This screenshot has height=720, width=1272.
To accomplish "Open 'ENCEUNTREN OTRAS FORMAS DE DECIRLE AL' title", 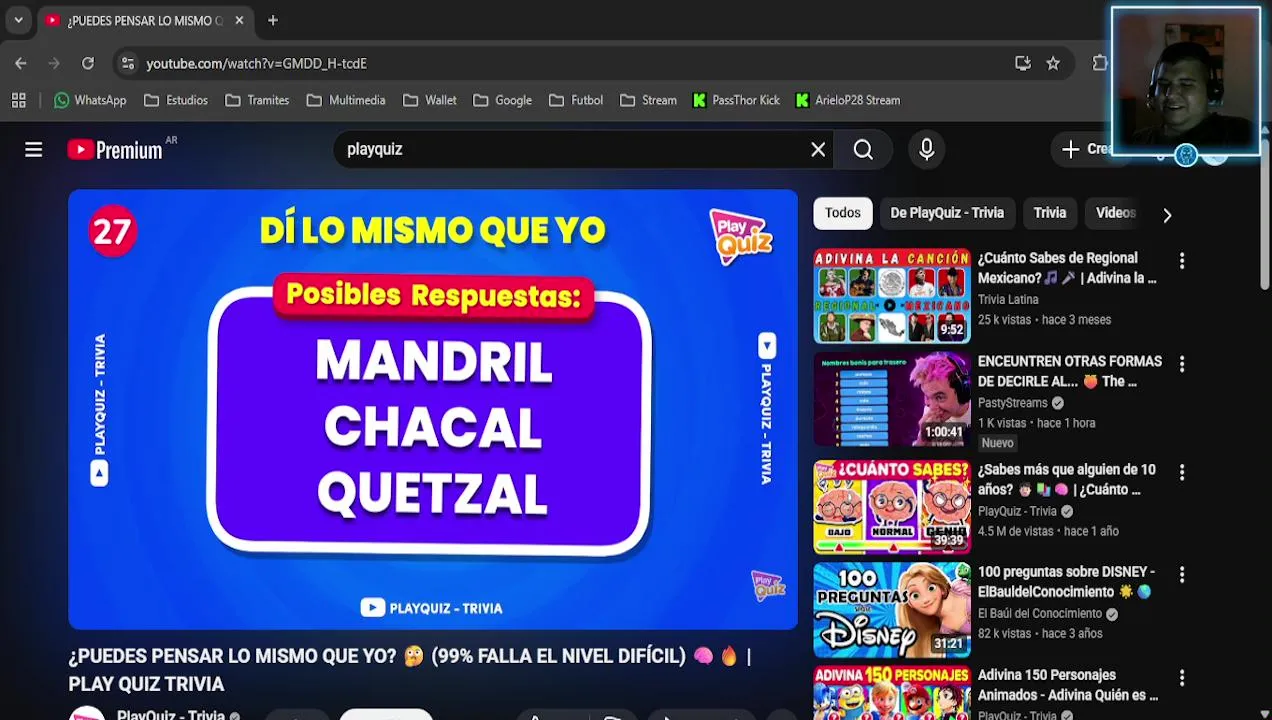I will [x=1070, y=371].
